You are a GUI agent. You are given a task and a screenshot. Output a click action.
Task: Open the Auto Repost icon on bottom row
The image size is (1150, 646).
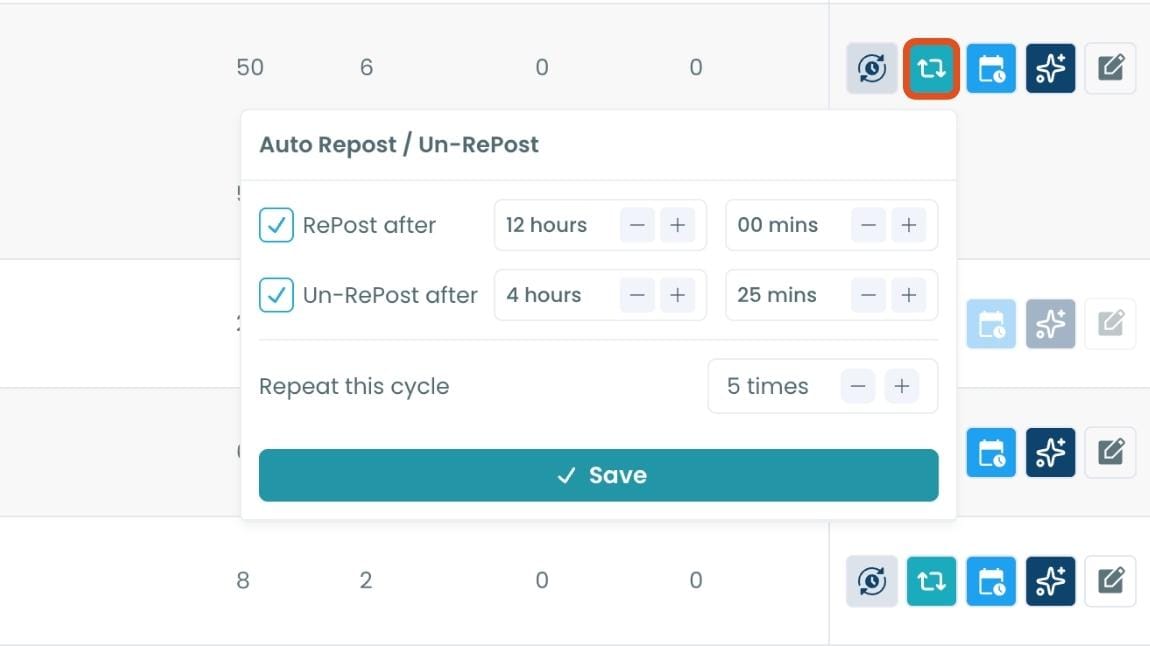tap(931, 581)
